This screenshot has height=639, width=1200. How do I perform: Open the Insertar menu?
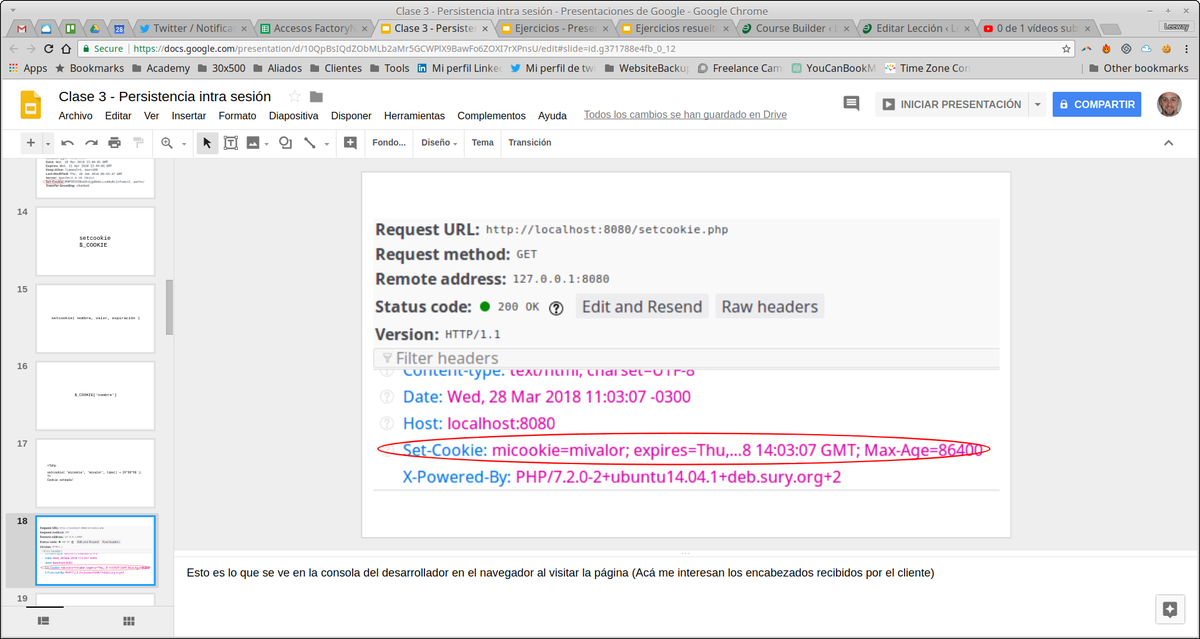point(189,116)
